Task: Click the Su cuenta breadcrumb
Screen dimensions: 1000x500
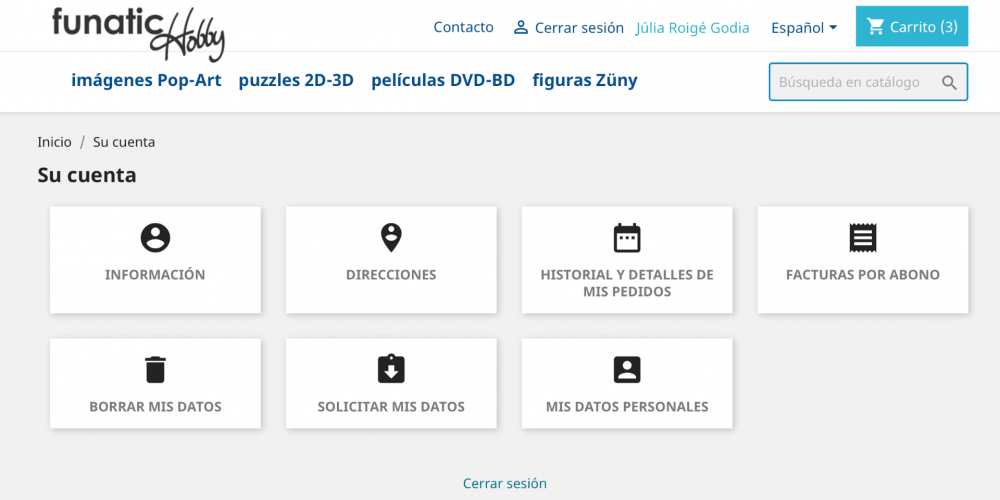Action: tap(124, 142)
